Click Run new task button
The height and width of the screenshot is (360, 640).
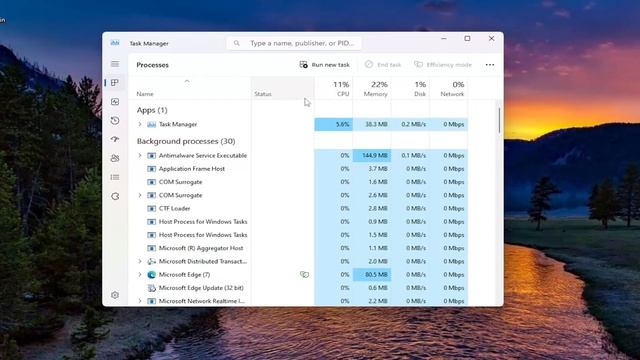(x=325, y=64)
